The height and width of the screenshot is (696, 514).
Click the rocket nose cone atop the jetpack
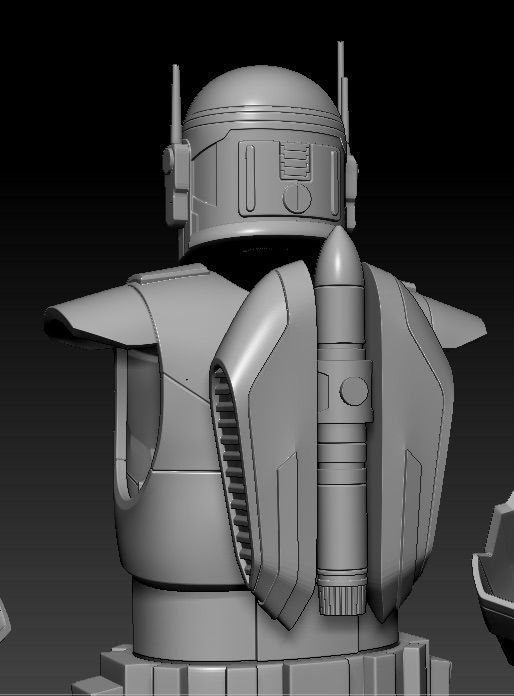pos(340,257)
